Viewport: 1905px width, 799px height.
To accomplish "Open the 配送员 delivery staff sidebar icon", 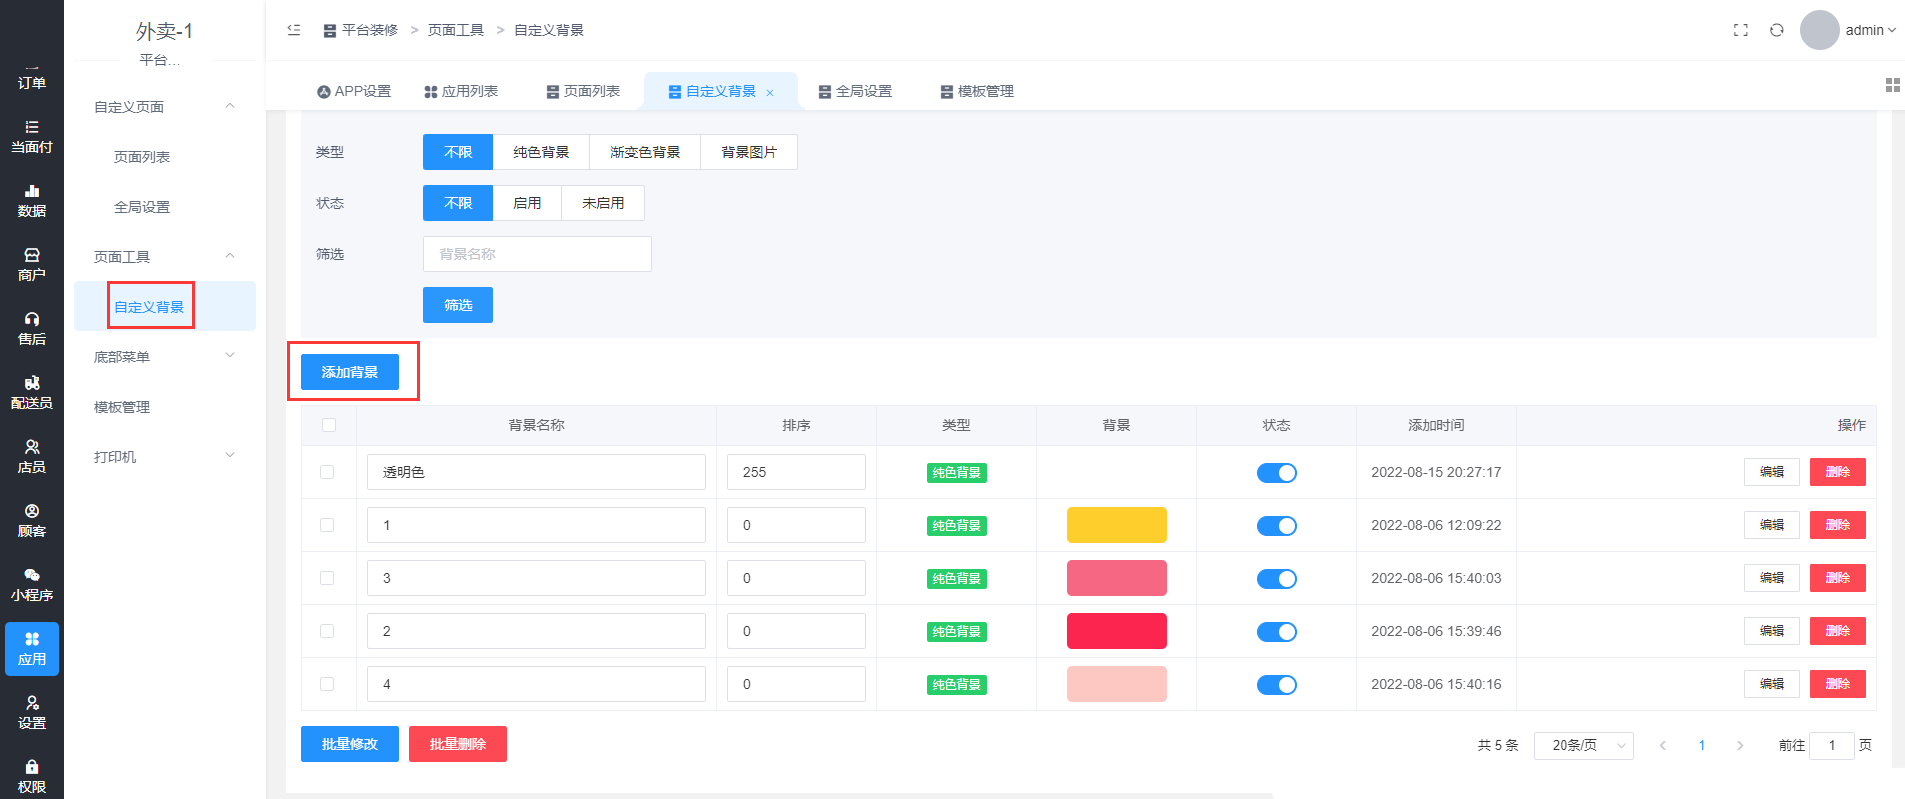I will (32, 393).
